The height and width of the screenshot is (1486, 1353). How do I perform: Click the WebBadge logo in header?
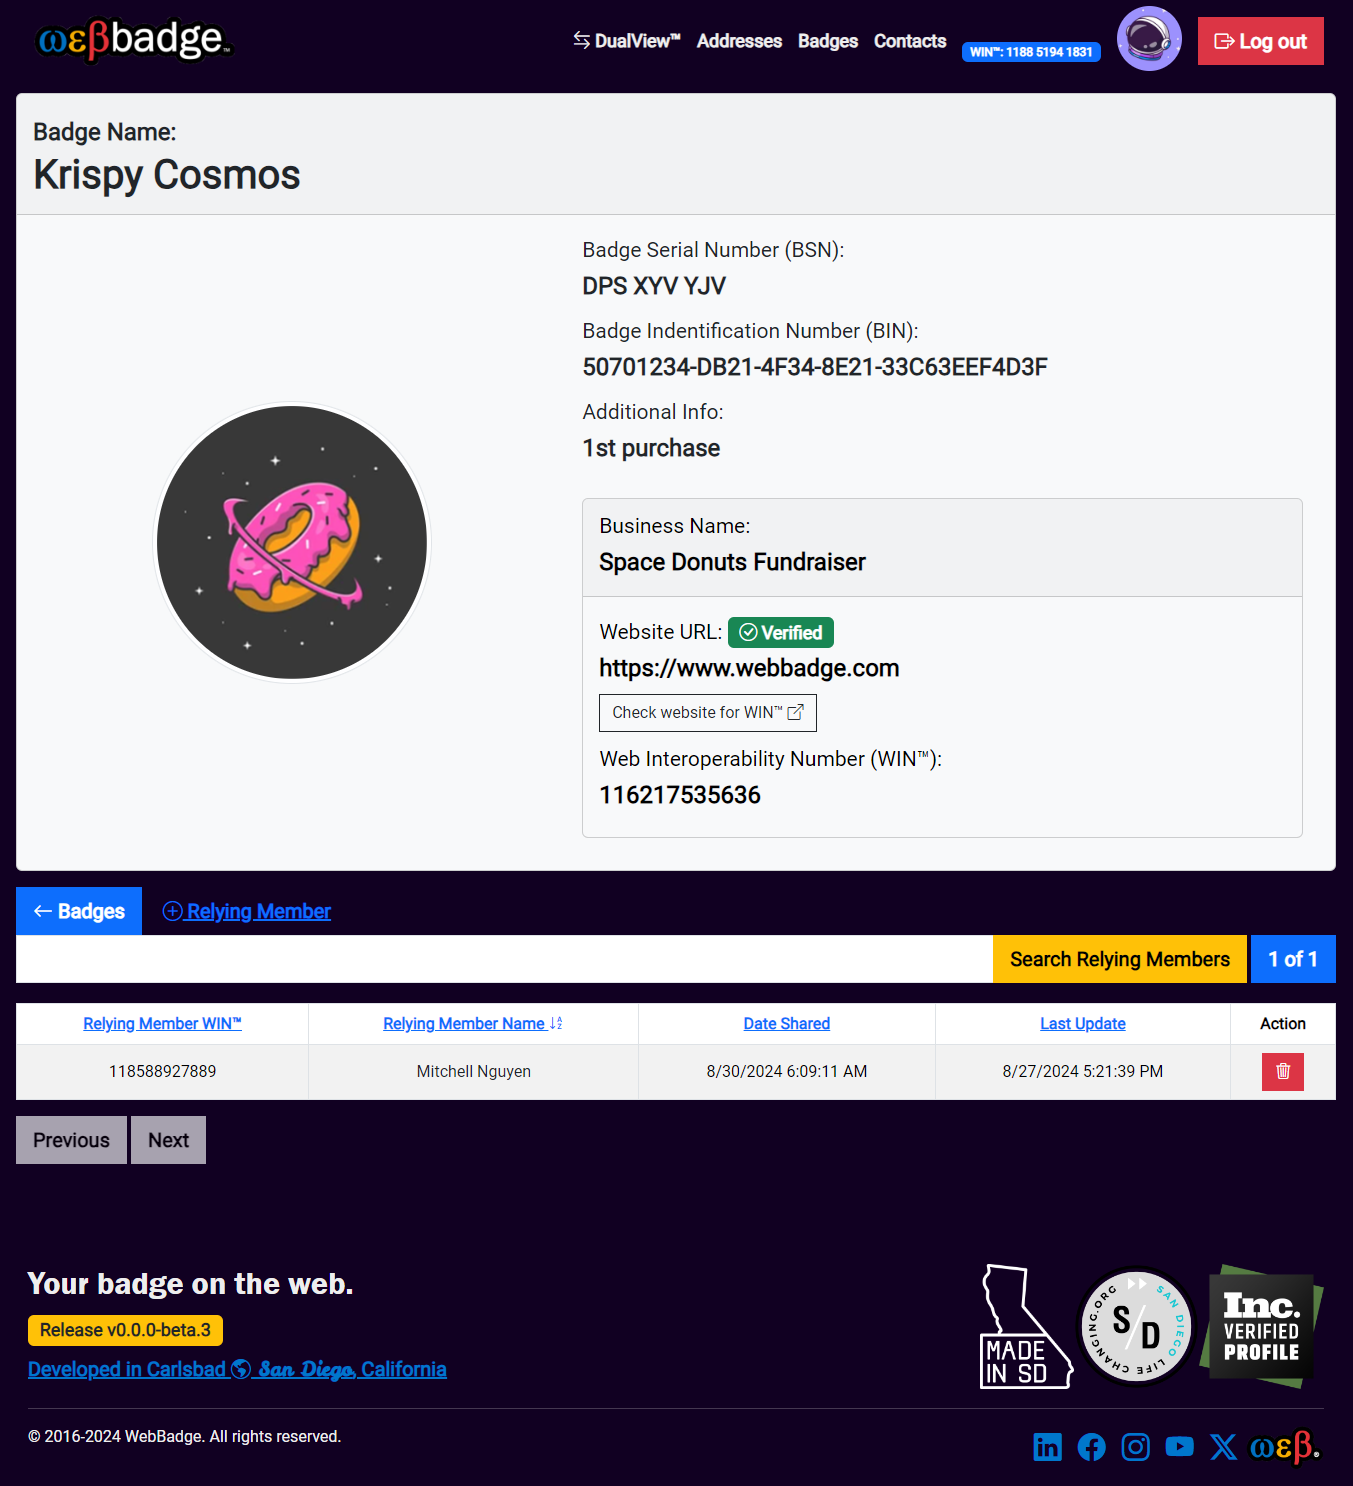(x=134, y=40)
